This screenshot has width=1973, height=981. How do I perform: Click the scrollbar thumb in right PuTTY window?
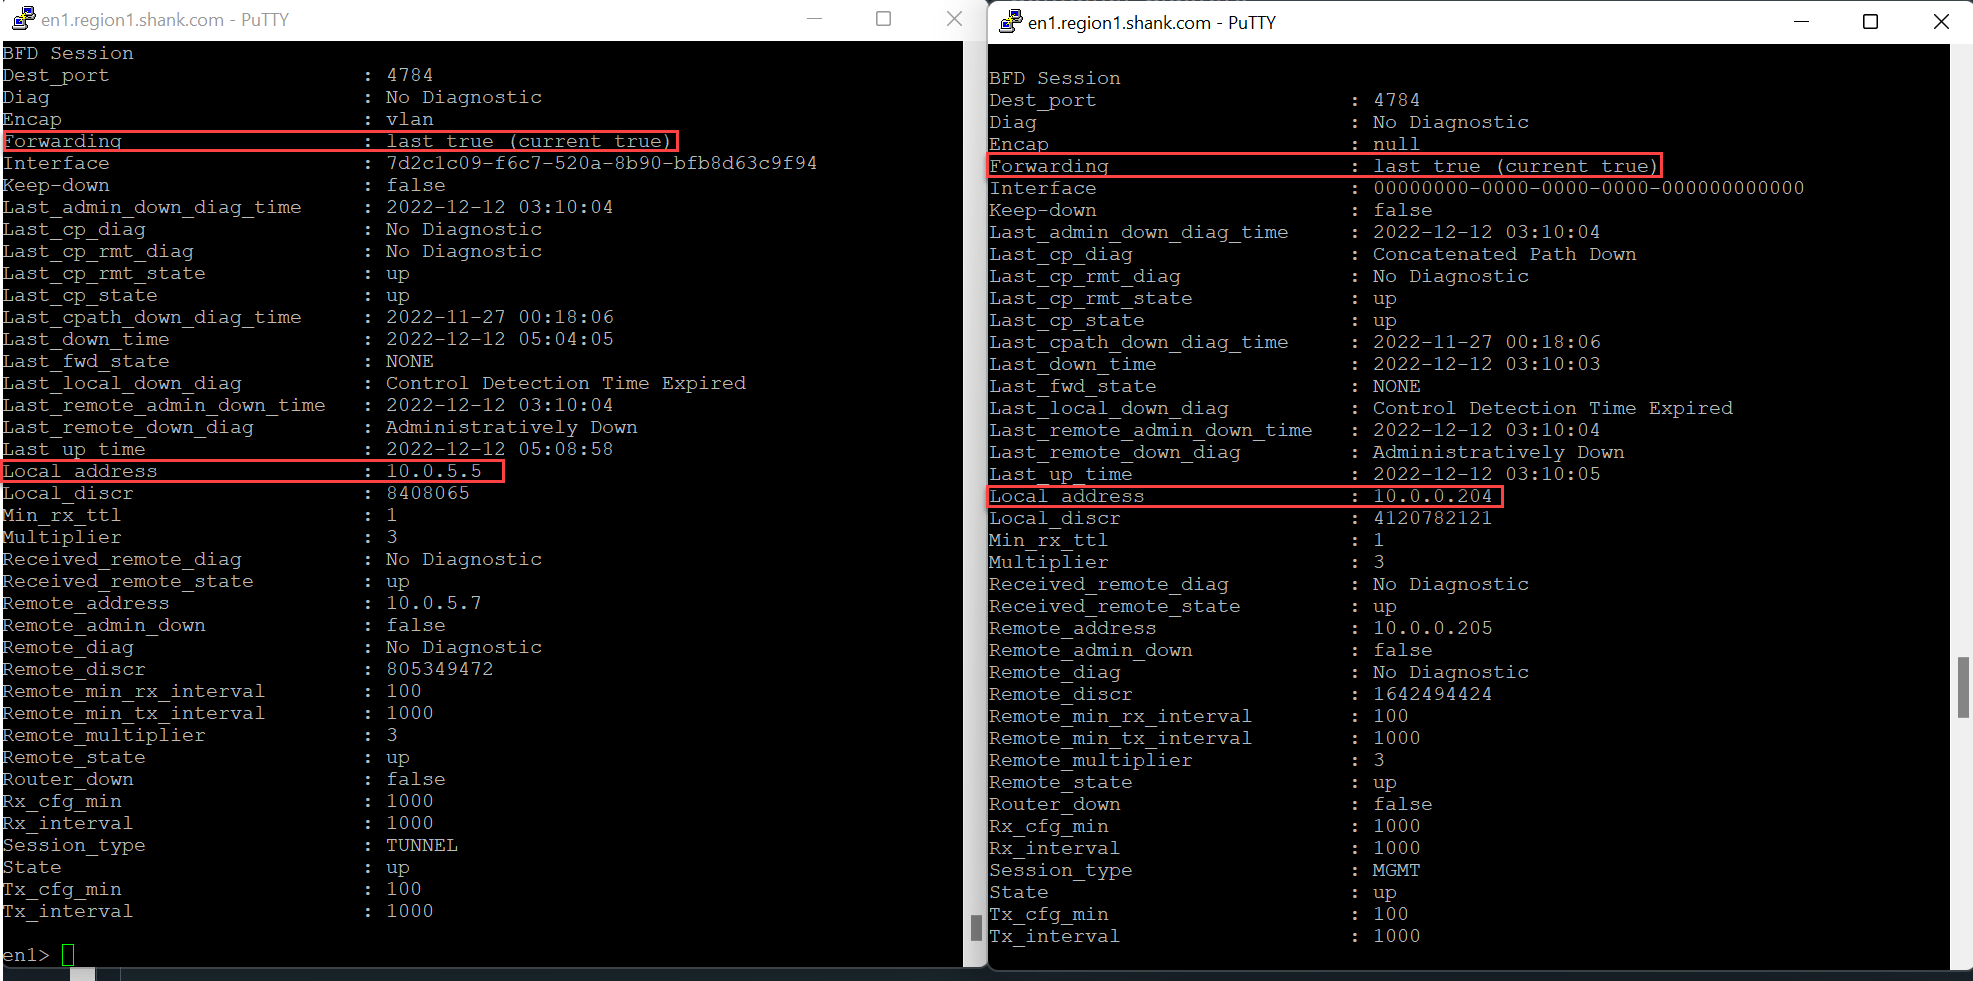coord(1963,687)
